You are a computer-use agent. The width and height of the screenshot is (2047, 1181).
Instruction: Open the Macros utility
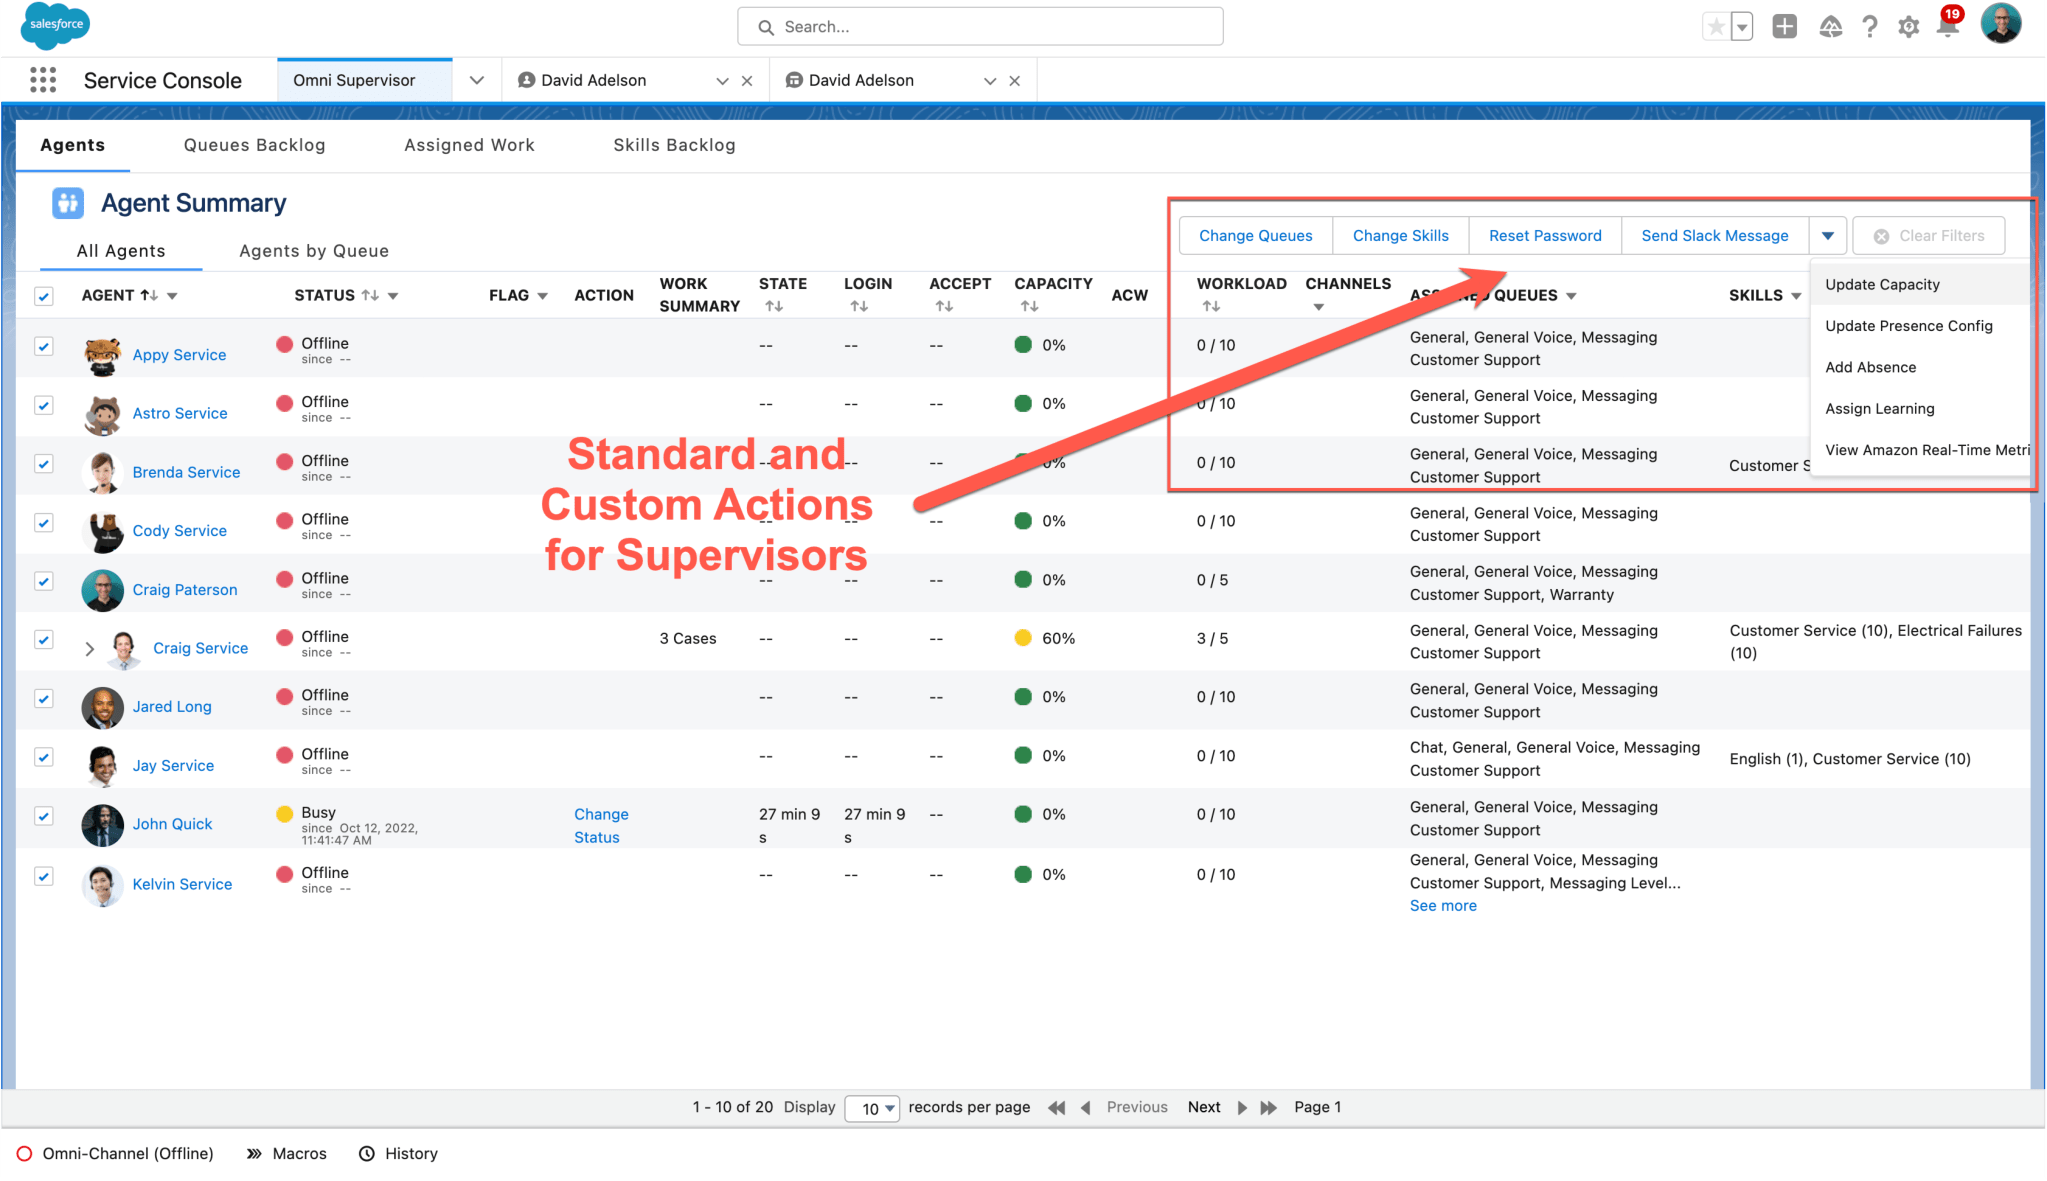pos(298,1153)
